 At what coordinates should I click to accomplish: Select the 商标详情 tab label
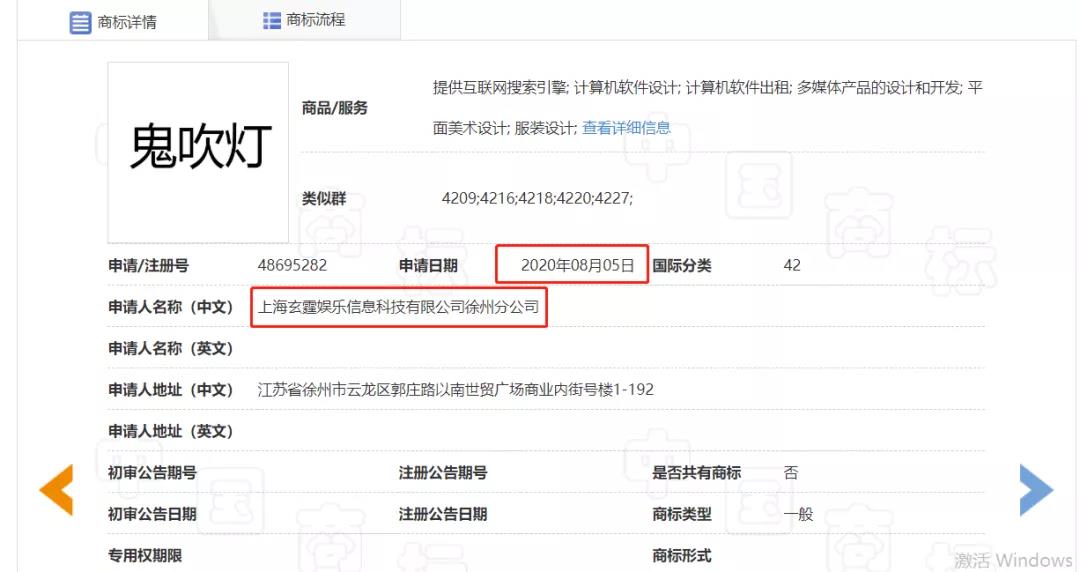126,22
